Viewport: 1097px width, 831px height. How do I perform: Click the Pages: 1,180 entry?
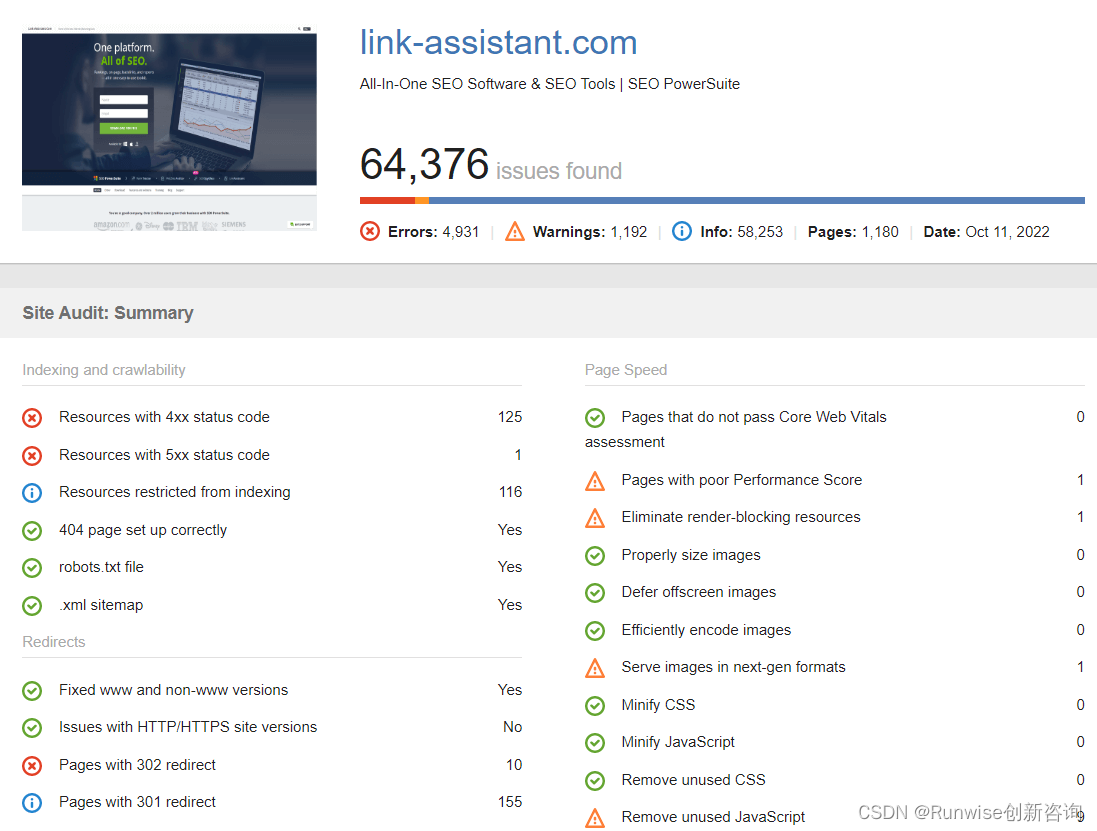click(853, 232)
